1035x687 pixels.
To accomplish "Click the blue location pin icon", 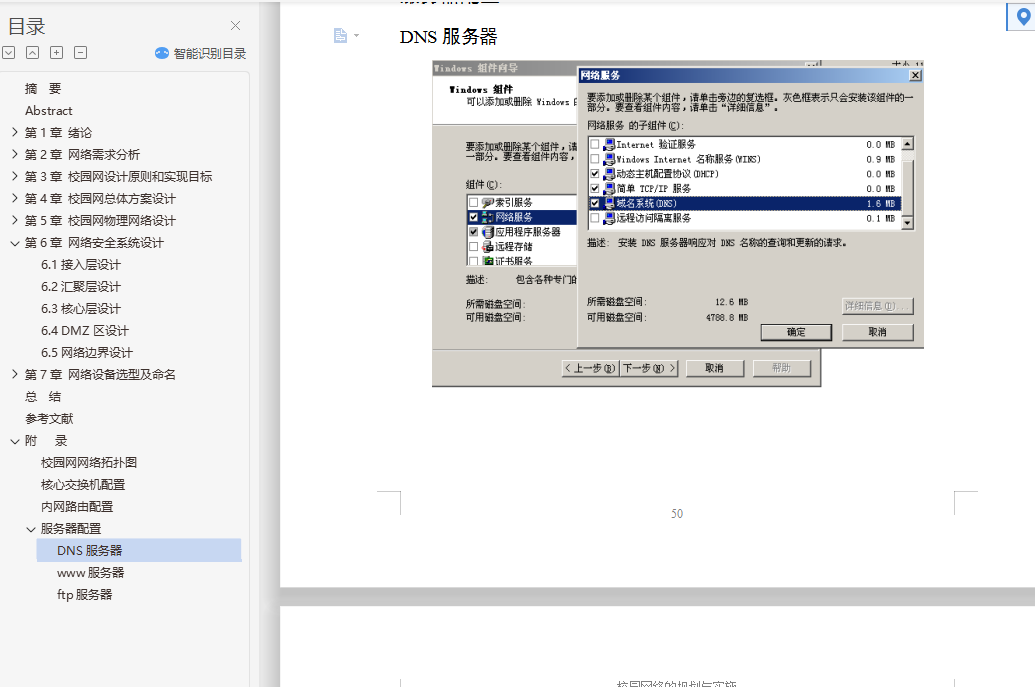I will (1022, 17).
